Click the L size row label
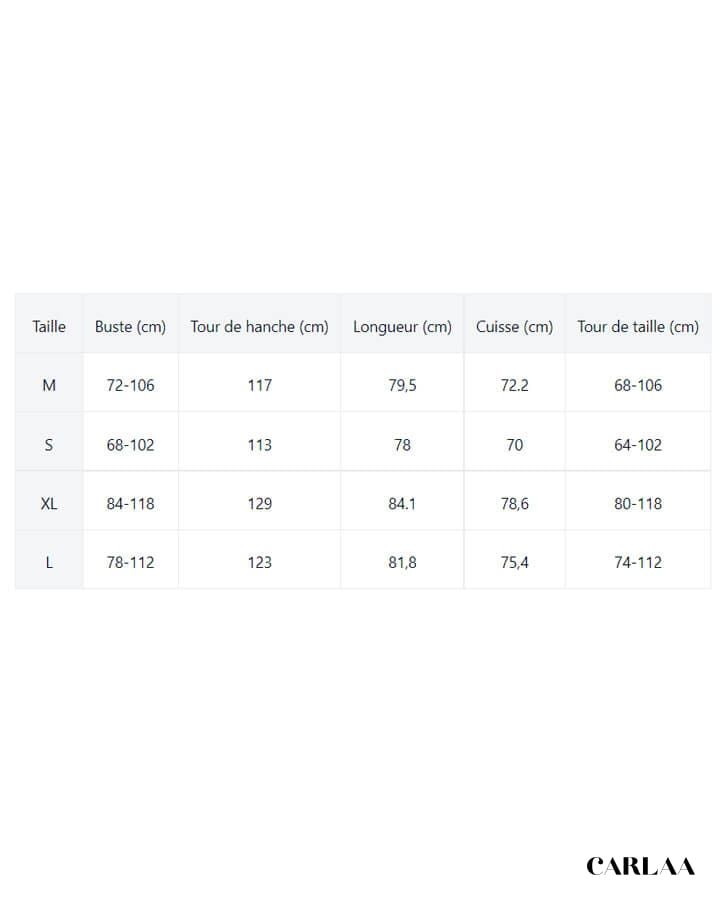The width and height of the screenshot is (720, 900). click(x=49, y=562)
